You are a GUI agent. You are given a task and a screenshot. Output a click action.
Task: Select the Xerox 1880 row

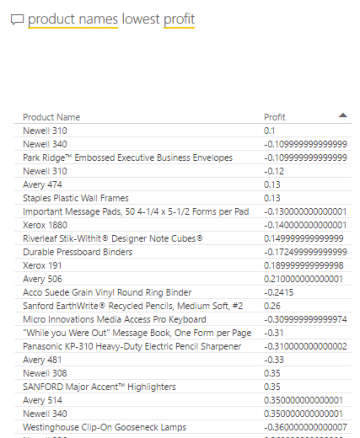point(183,225)
